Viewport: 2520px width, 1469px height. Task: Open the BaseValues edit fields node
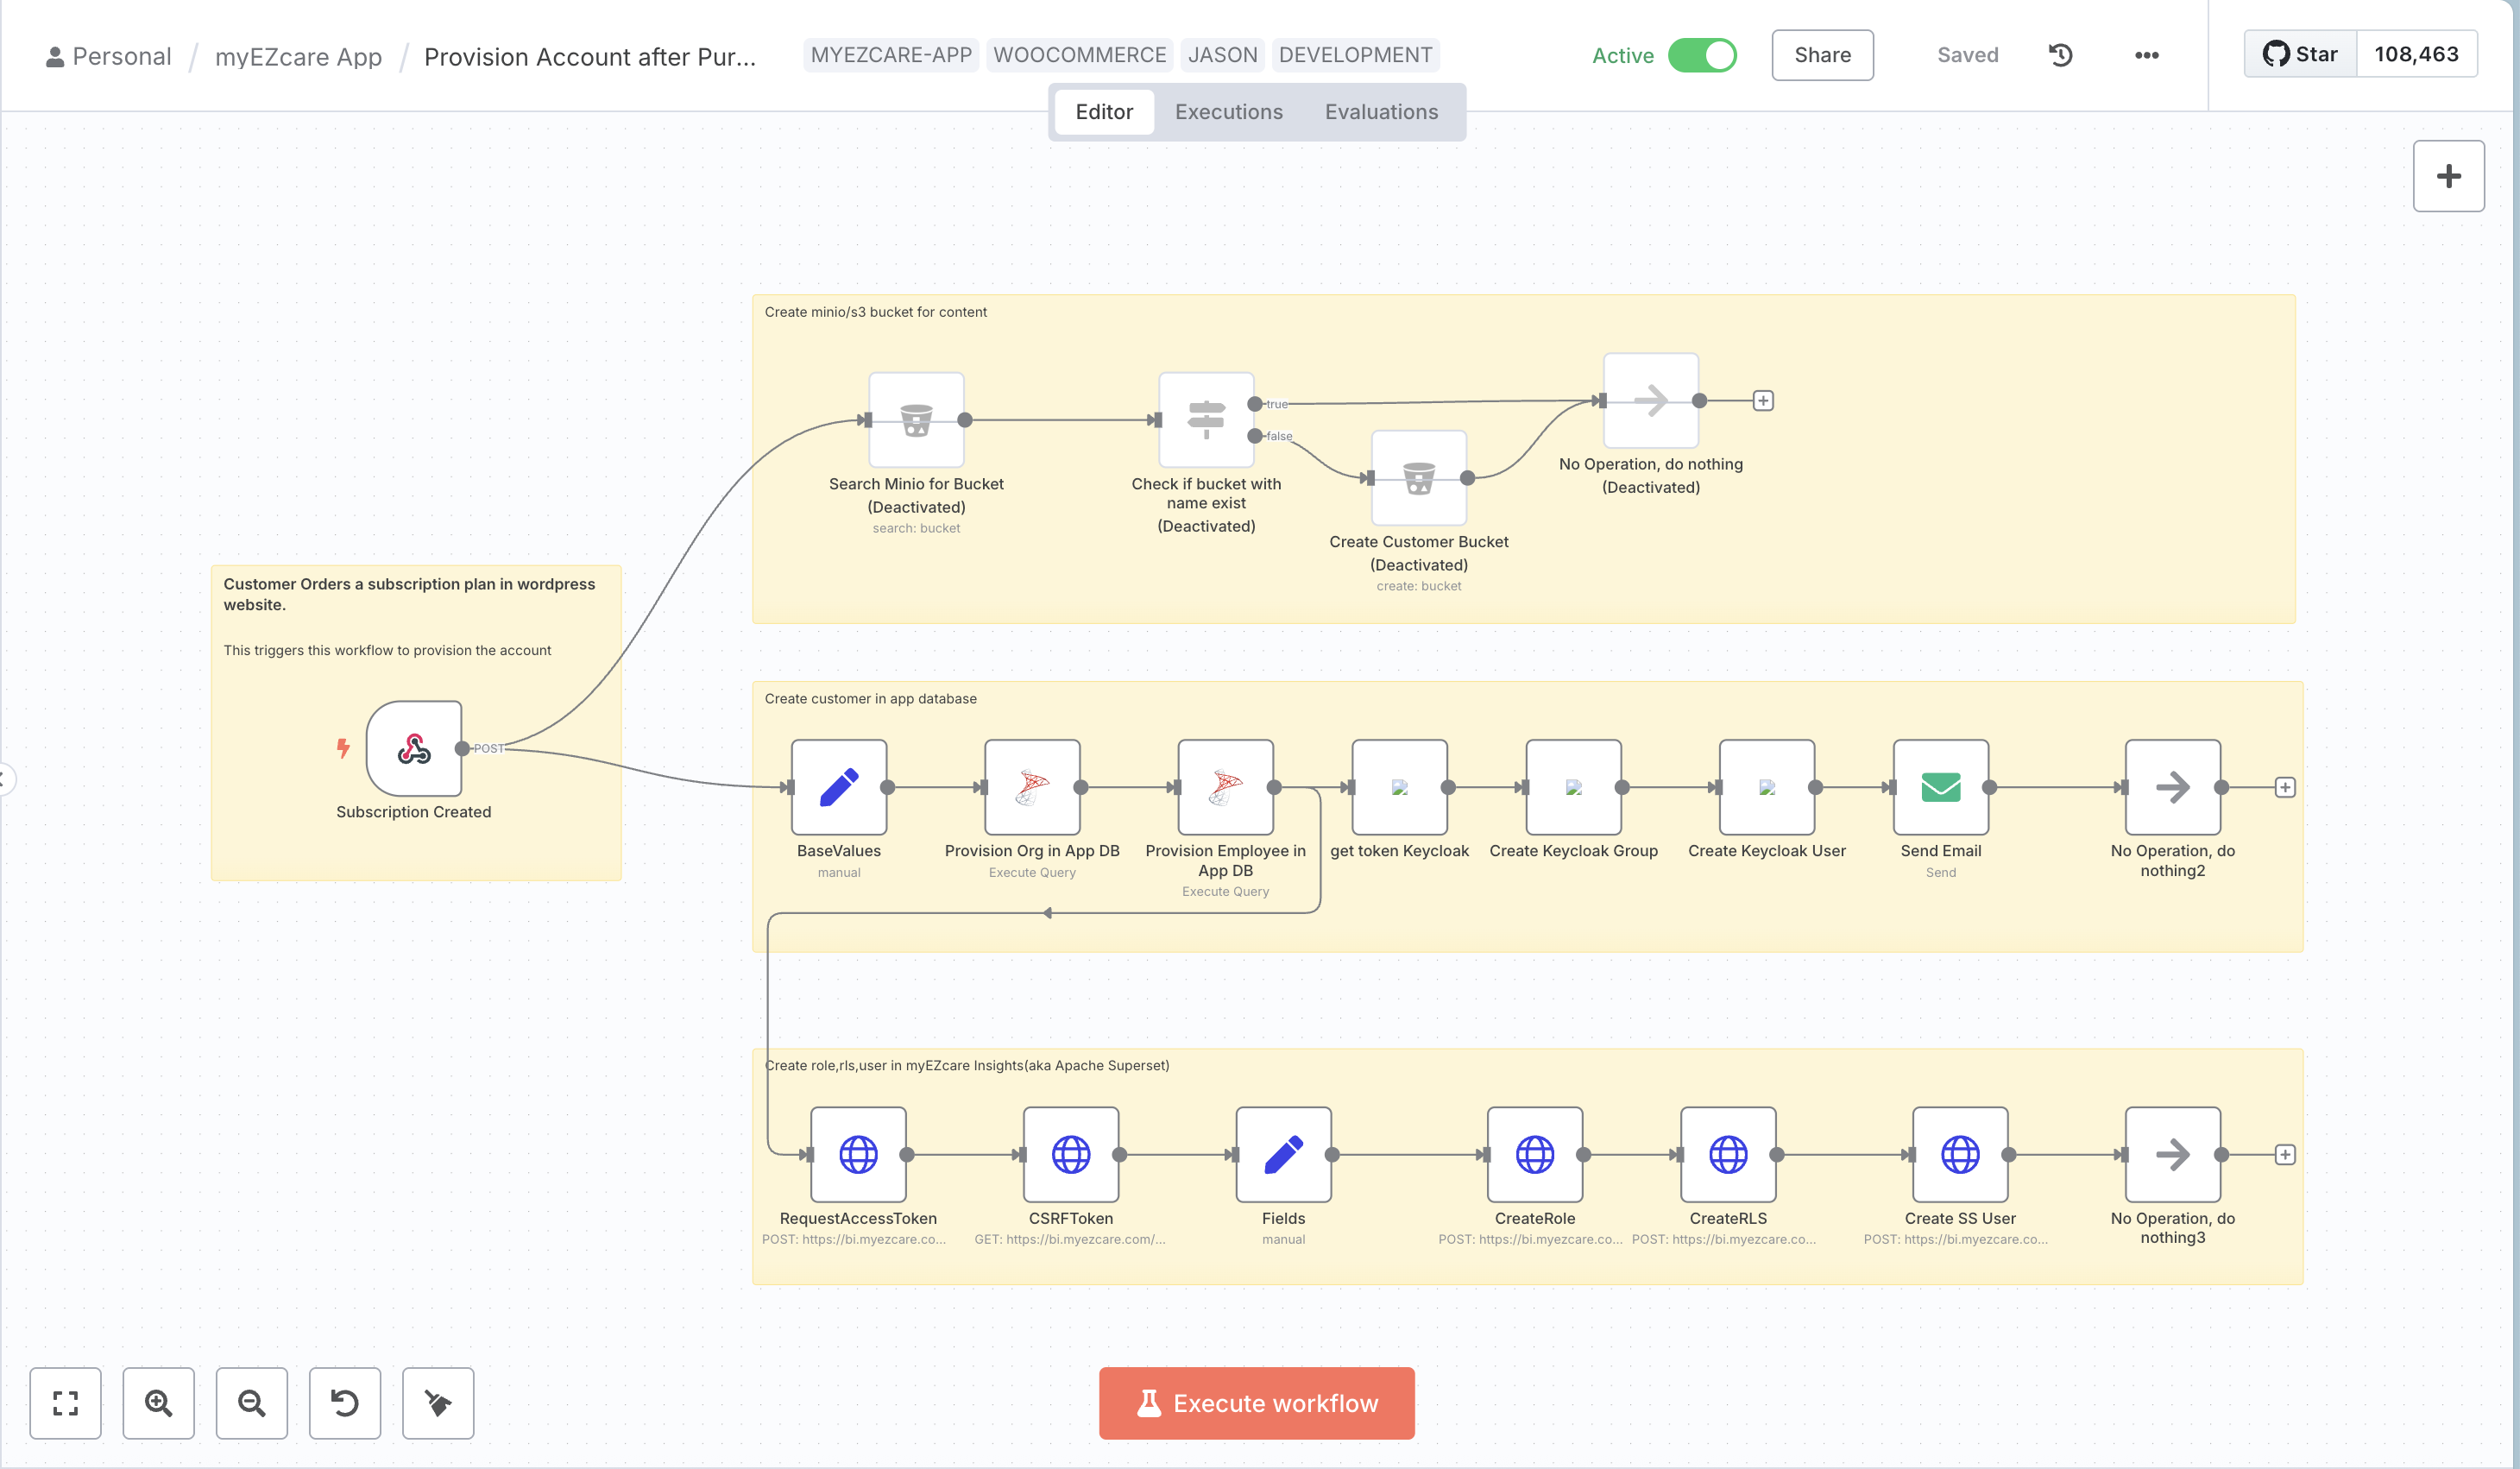838,788
